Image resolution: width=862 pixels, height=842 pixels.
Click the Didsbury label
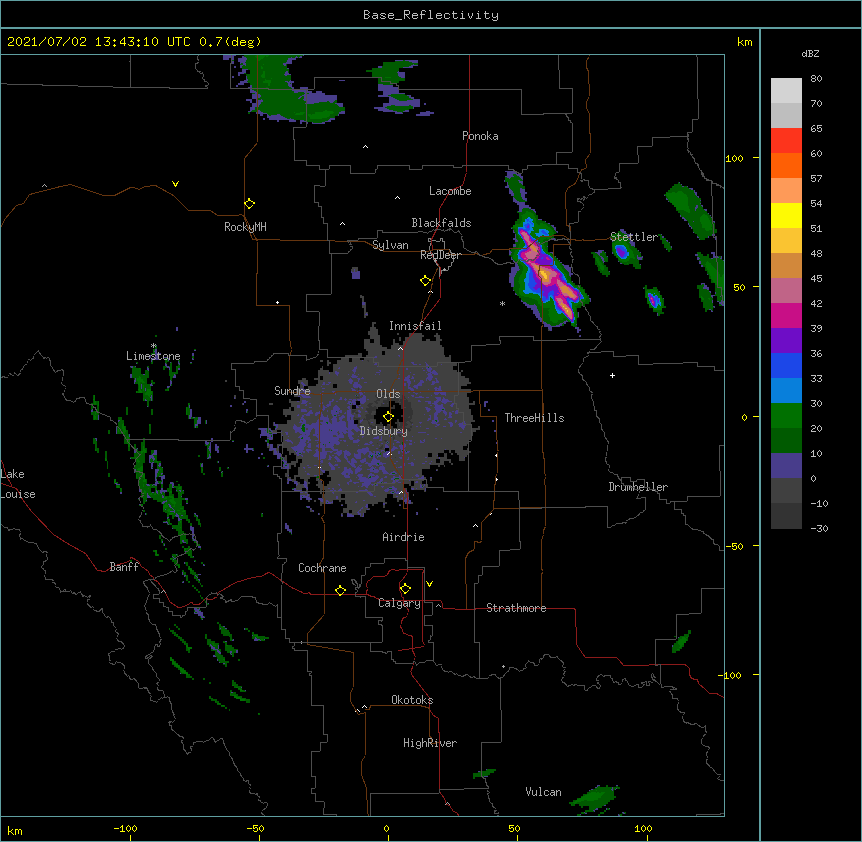(384, 431)
